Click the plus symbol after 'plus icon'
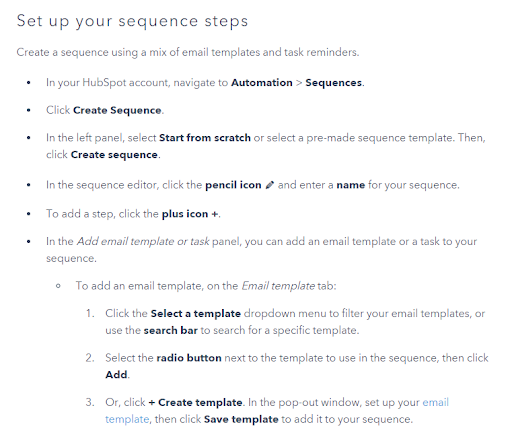 [215, 214]
